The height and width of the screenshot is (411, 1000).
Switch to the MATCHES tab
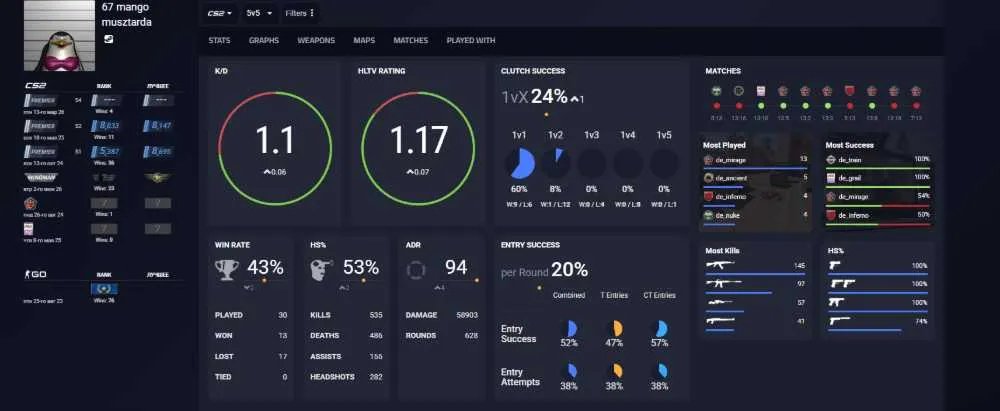click(411, 40)
